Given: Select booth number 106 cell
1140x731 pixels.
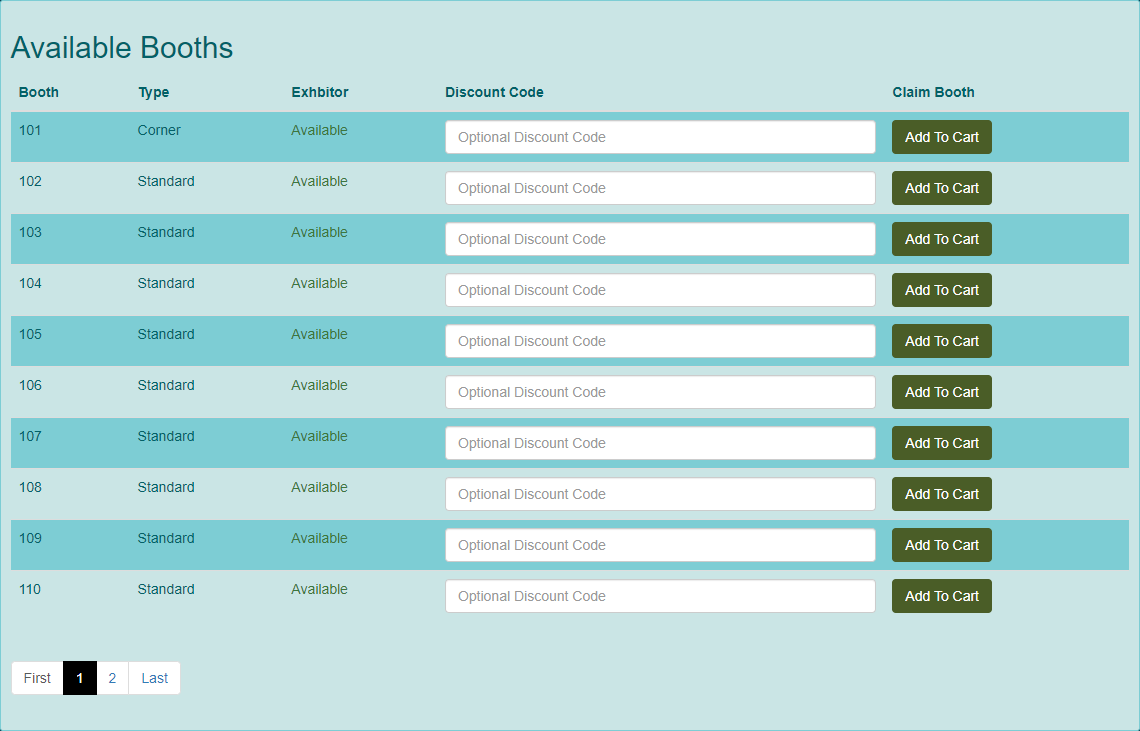Looking at the screenshot, I should pyautogui.click(x=30, y=385).
